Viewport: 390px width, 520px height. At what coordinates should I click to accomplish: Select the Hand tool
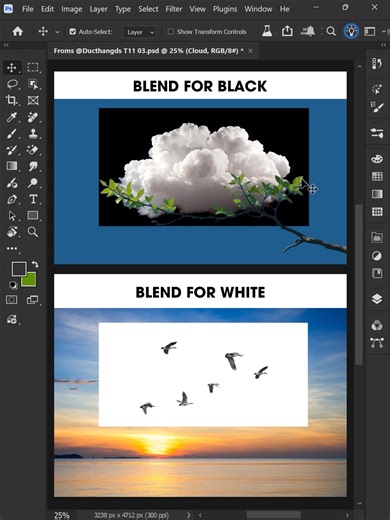pos(12,232)
